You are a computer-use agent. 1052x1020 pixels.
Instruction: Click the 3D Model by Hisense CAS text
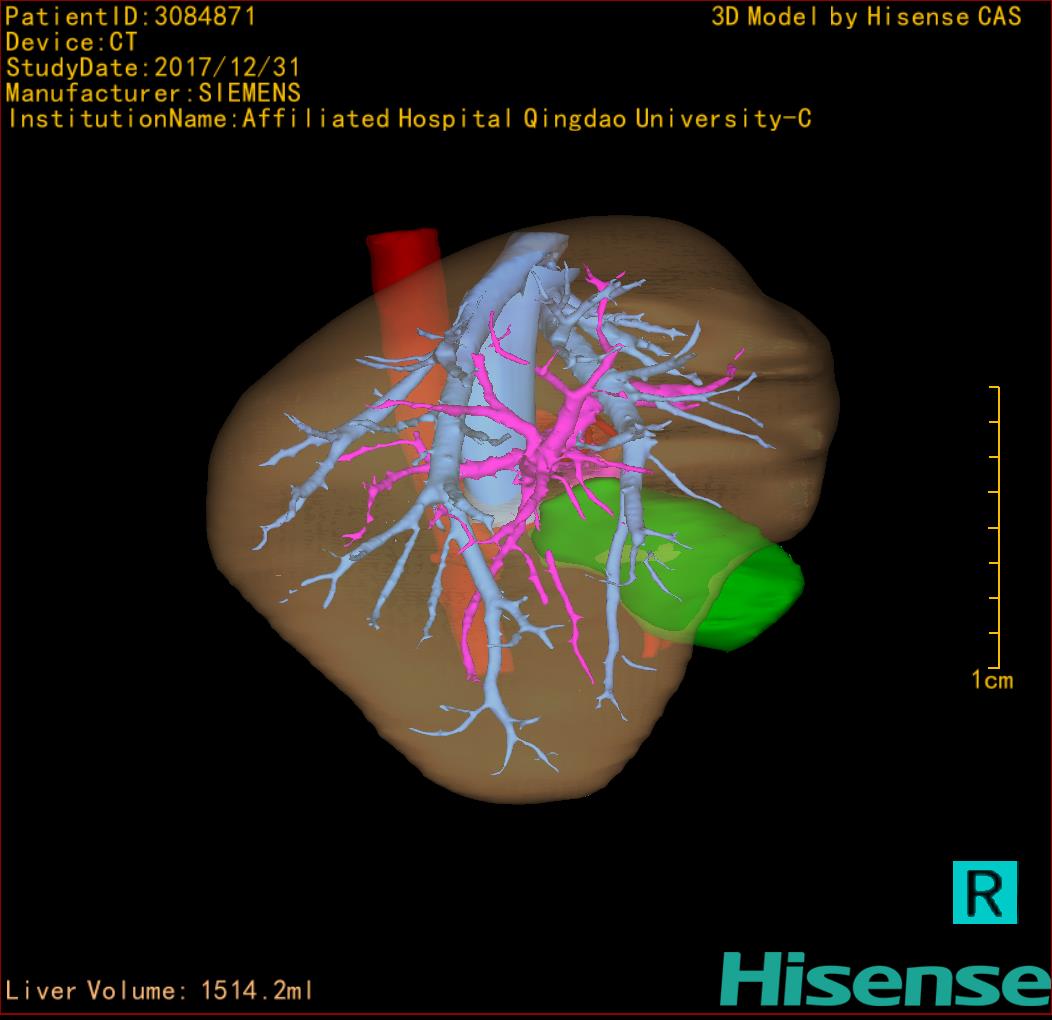[x=866, y=16]
